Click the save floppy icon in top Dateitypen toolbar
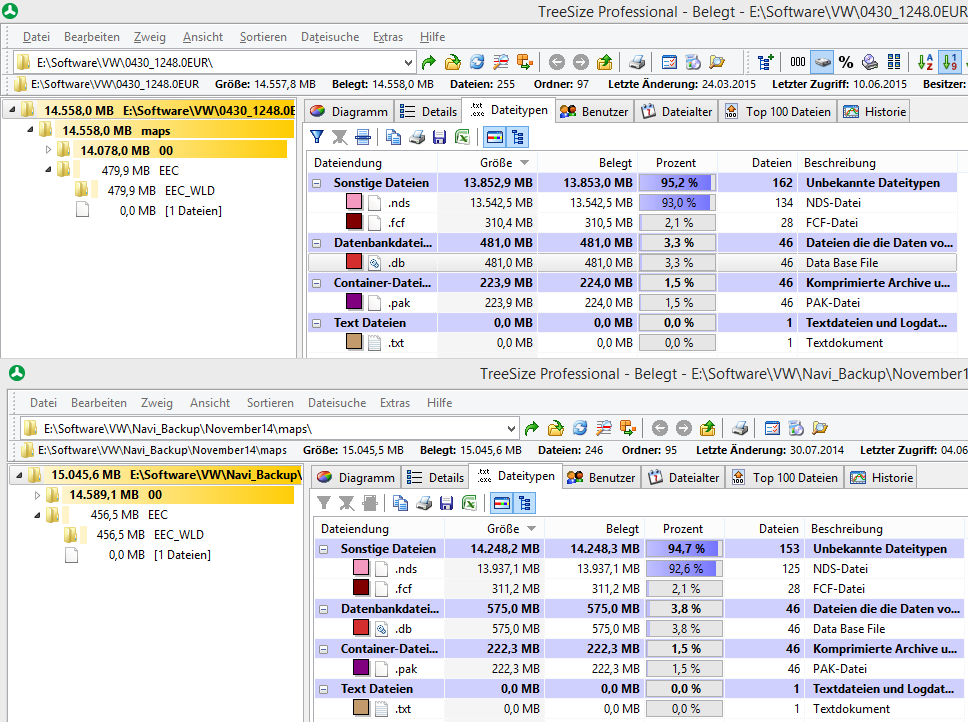The width and height of the screenshot is (968, 722). click(x=439, y=137)
